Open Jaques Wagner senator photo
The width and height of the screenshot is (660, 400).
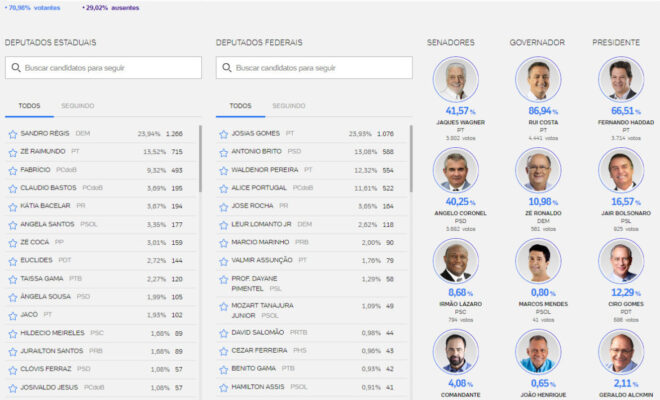(x=456, y=80)
